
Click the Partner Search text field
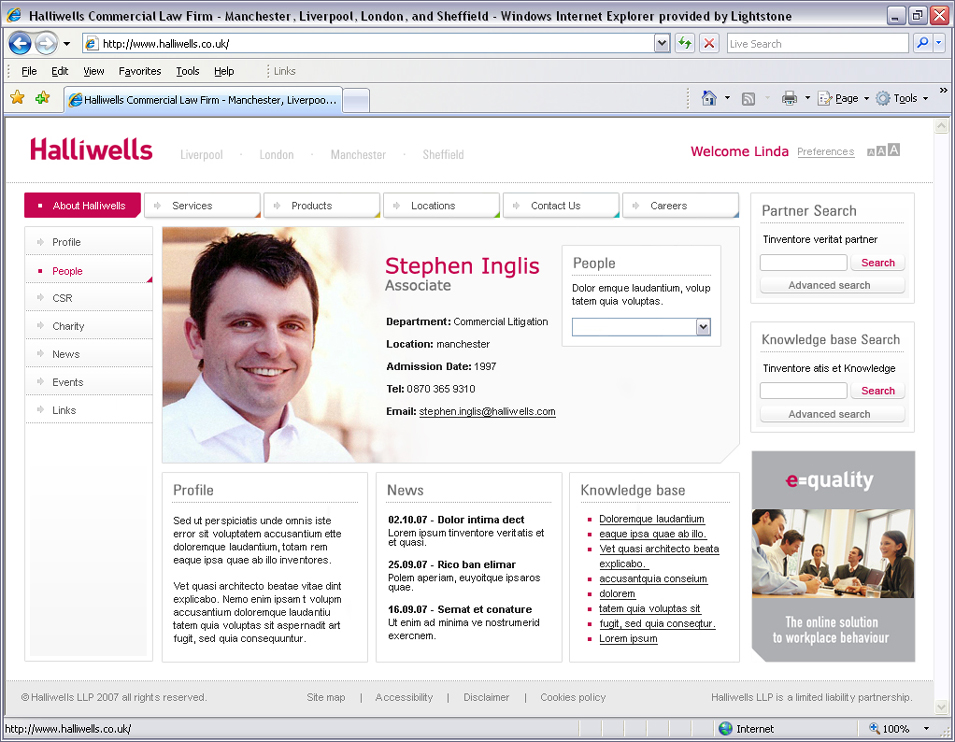tap(803, 263)
